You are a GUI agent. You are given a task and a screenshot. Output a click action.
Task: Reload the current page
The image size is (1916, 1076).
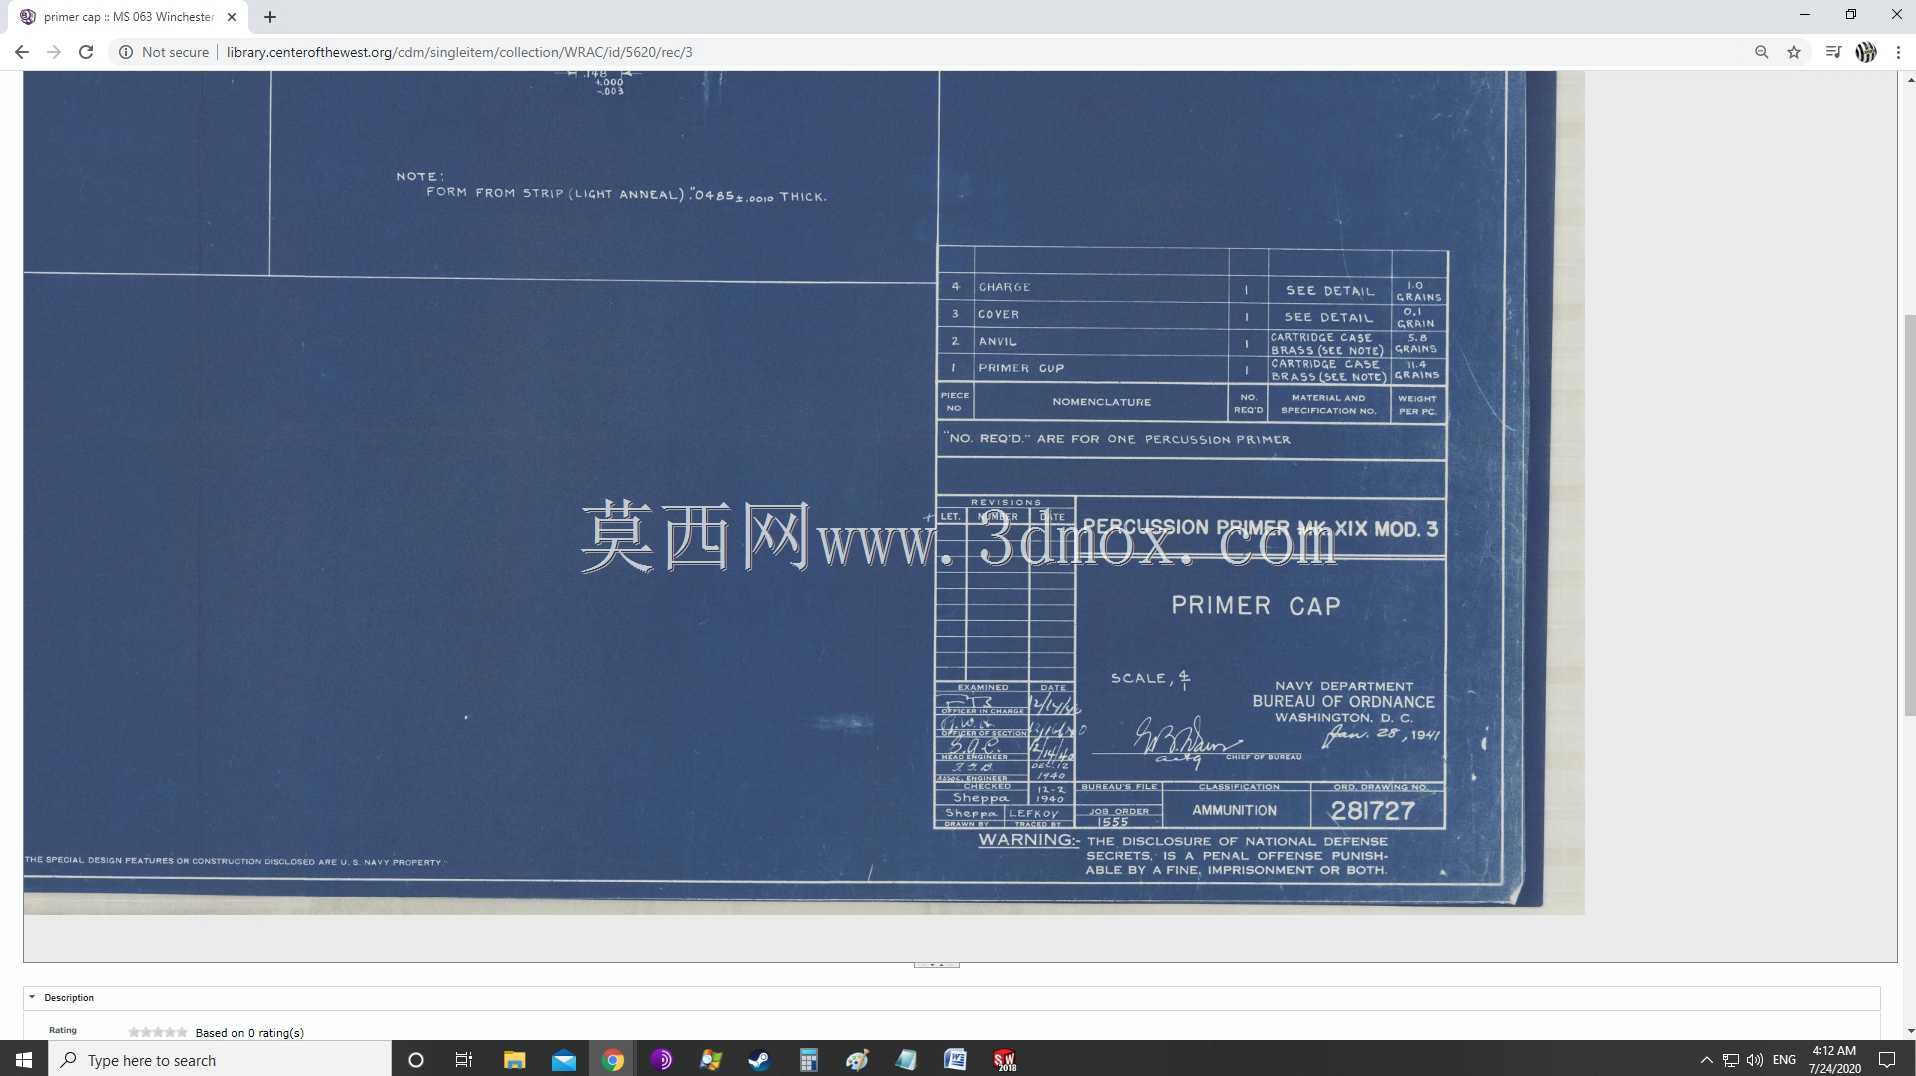coord(86,52)
